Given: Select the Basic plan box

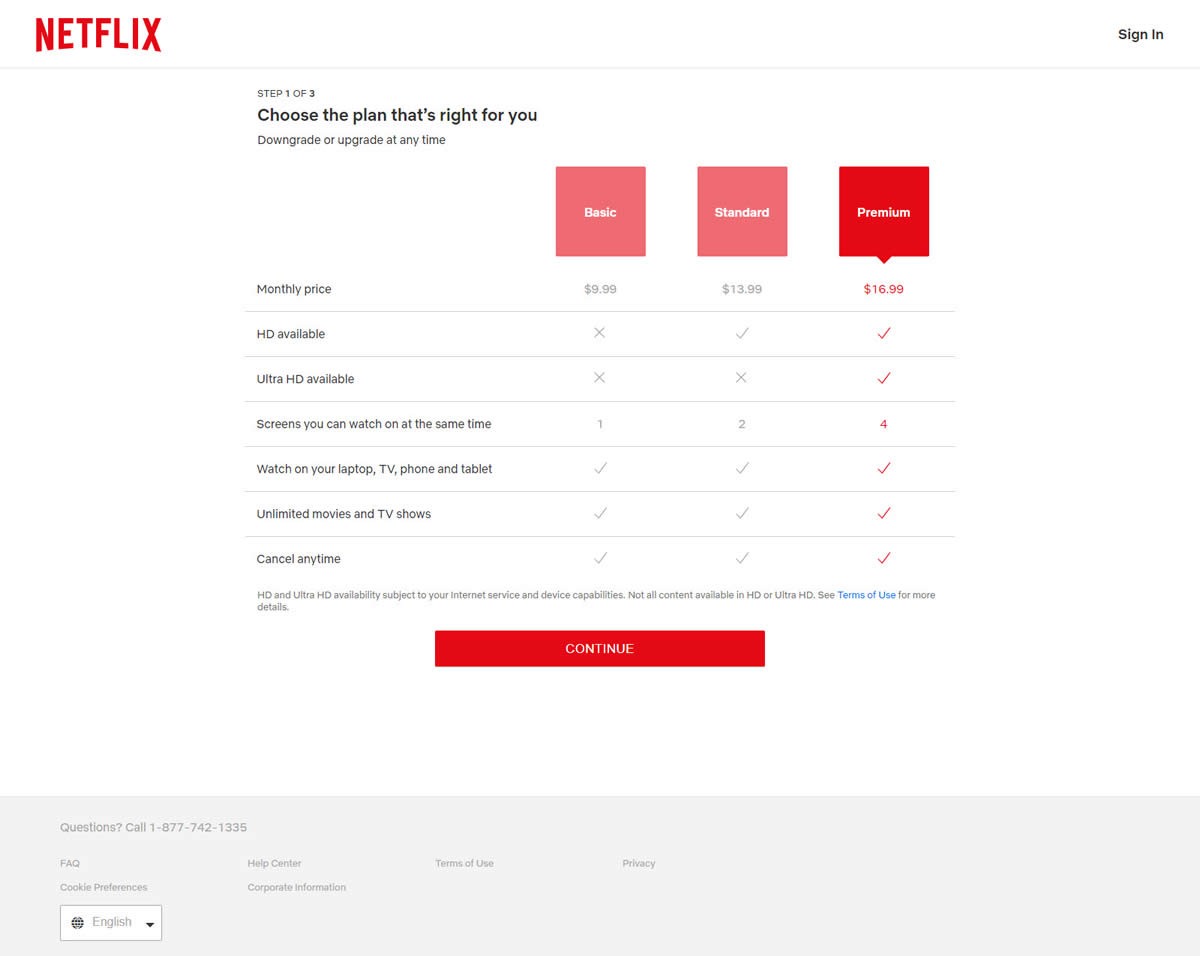Looking at the screenshot, I should click(600, 212).
